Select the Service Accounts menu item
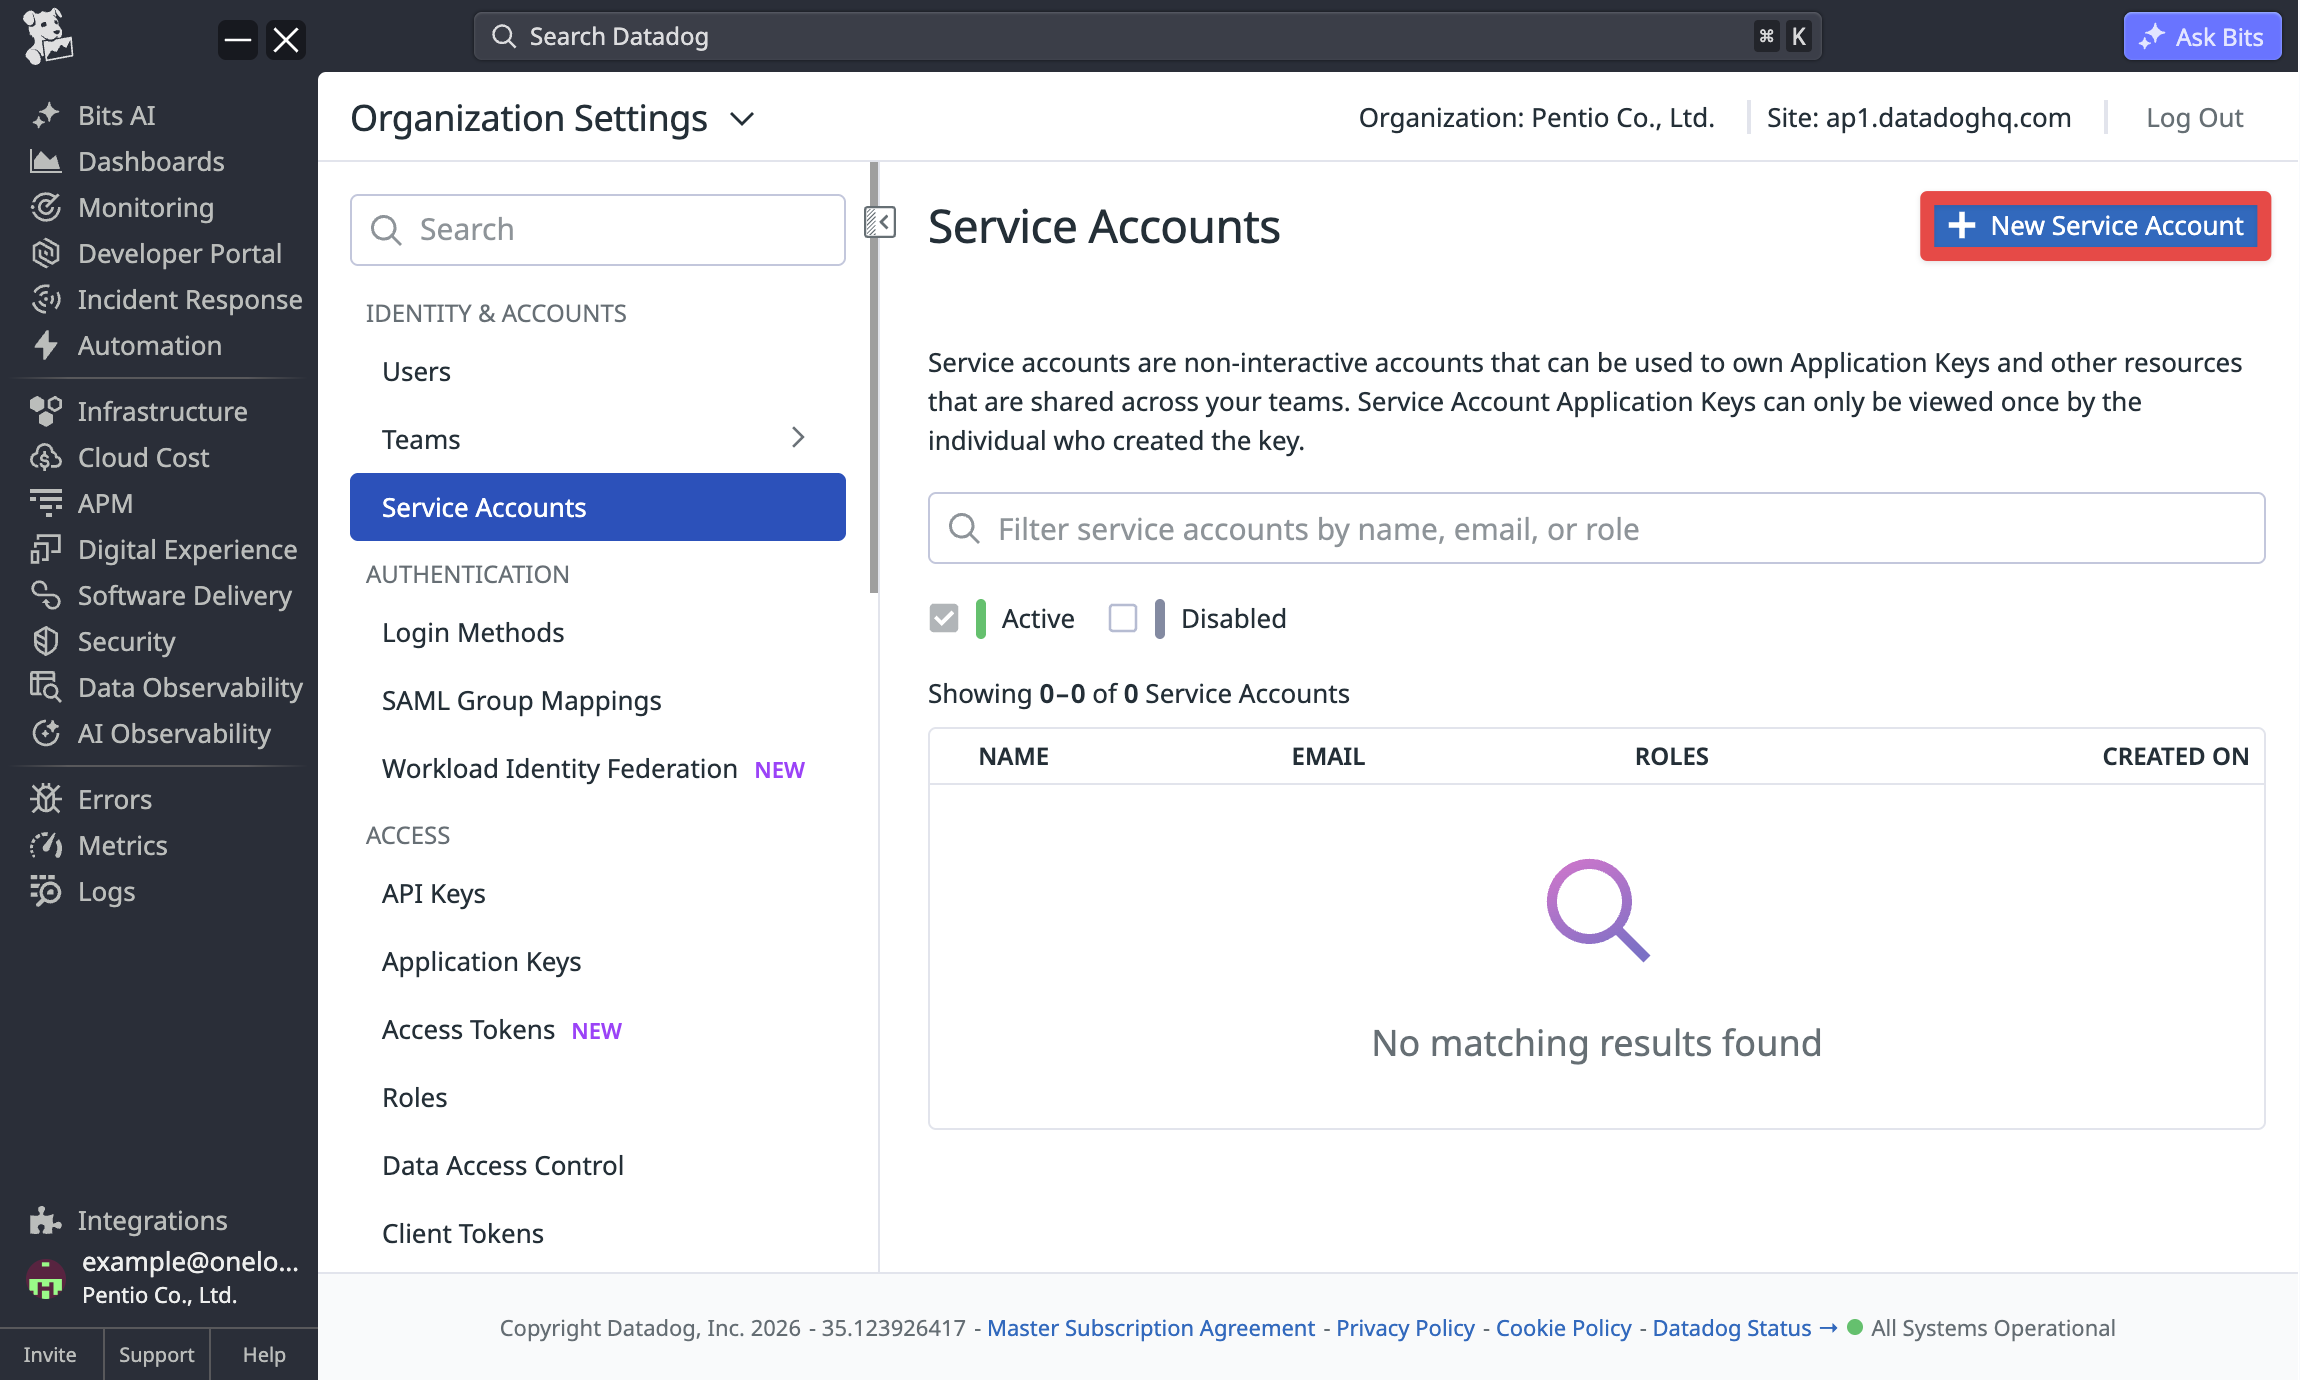The image size is (2300, 1380). point(598,508)
